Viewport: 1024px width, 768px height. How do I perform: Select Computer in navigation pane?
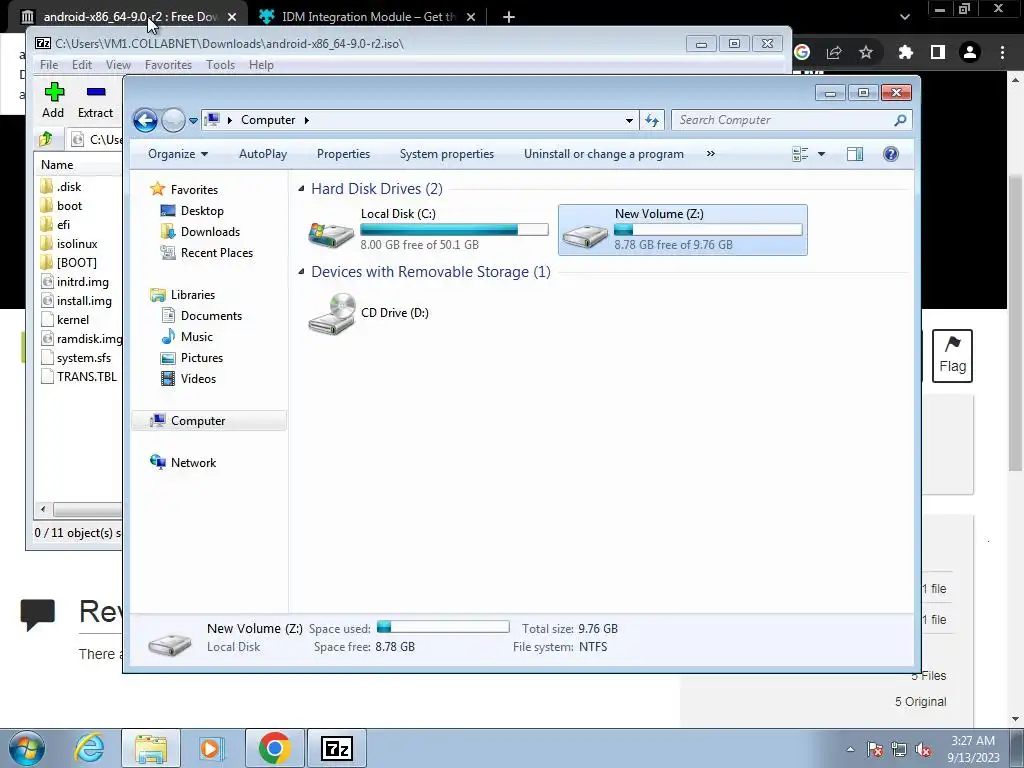tap(209, 421)
